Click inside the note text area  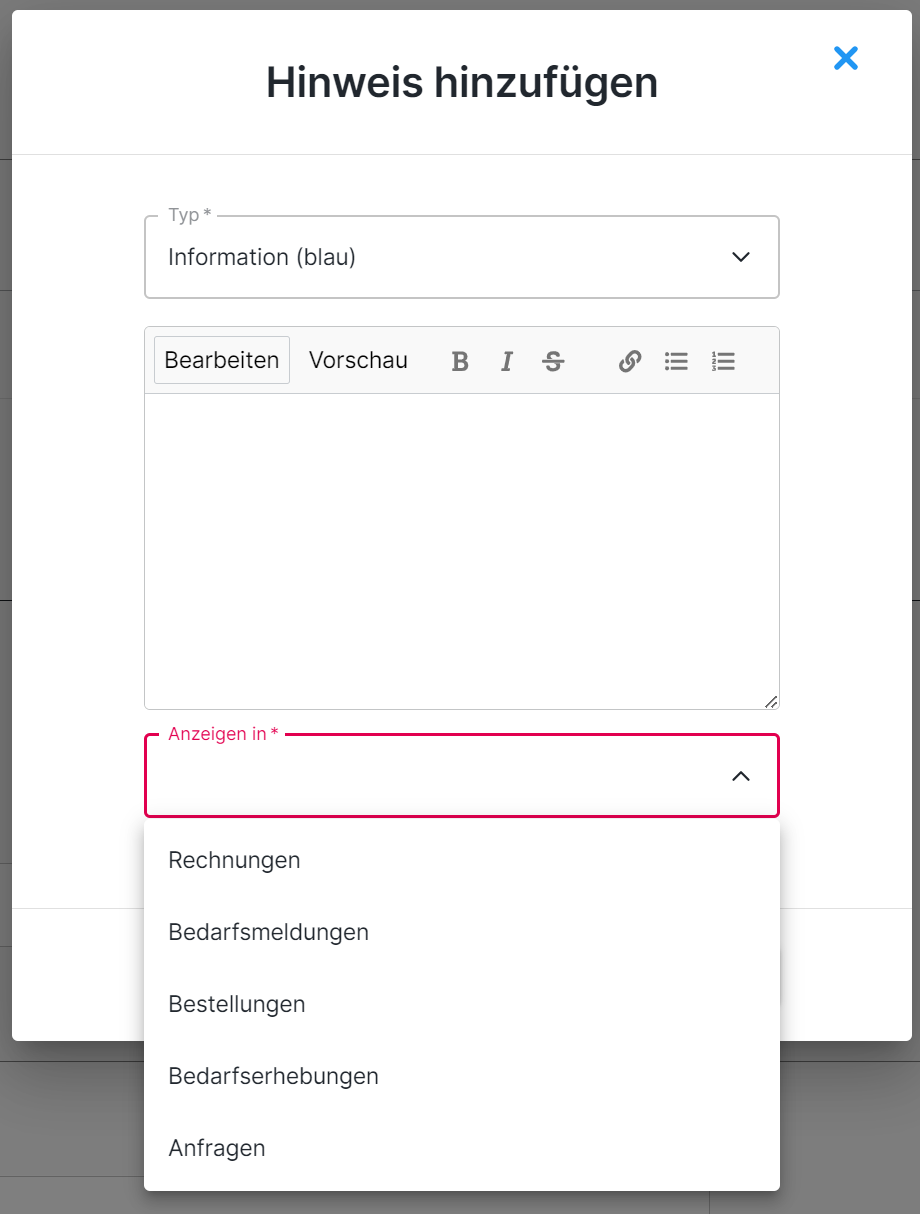click(x=461, y=550)
